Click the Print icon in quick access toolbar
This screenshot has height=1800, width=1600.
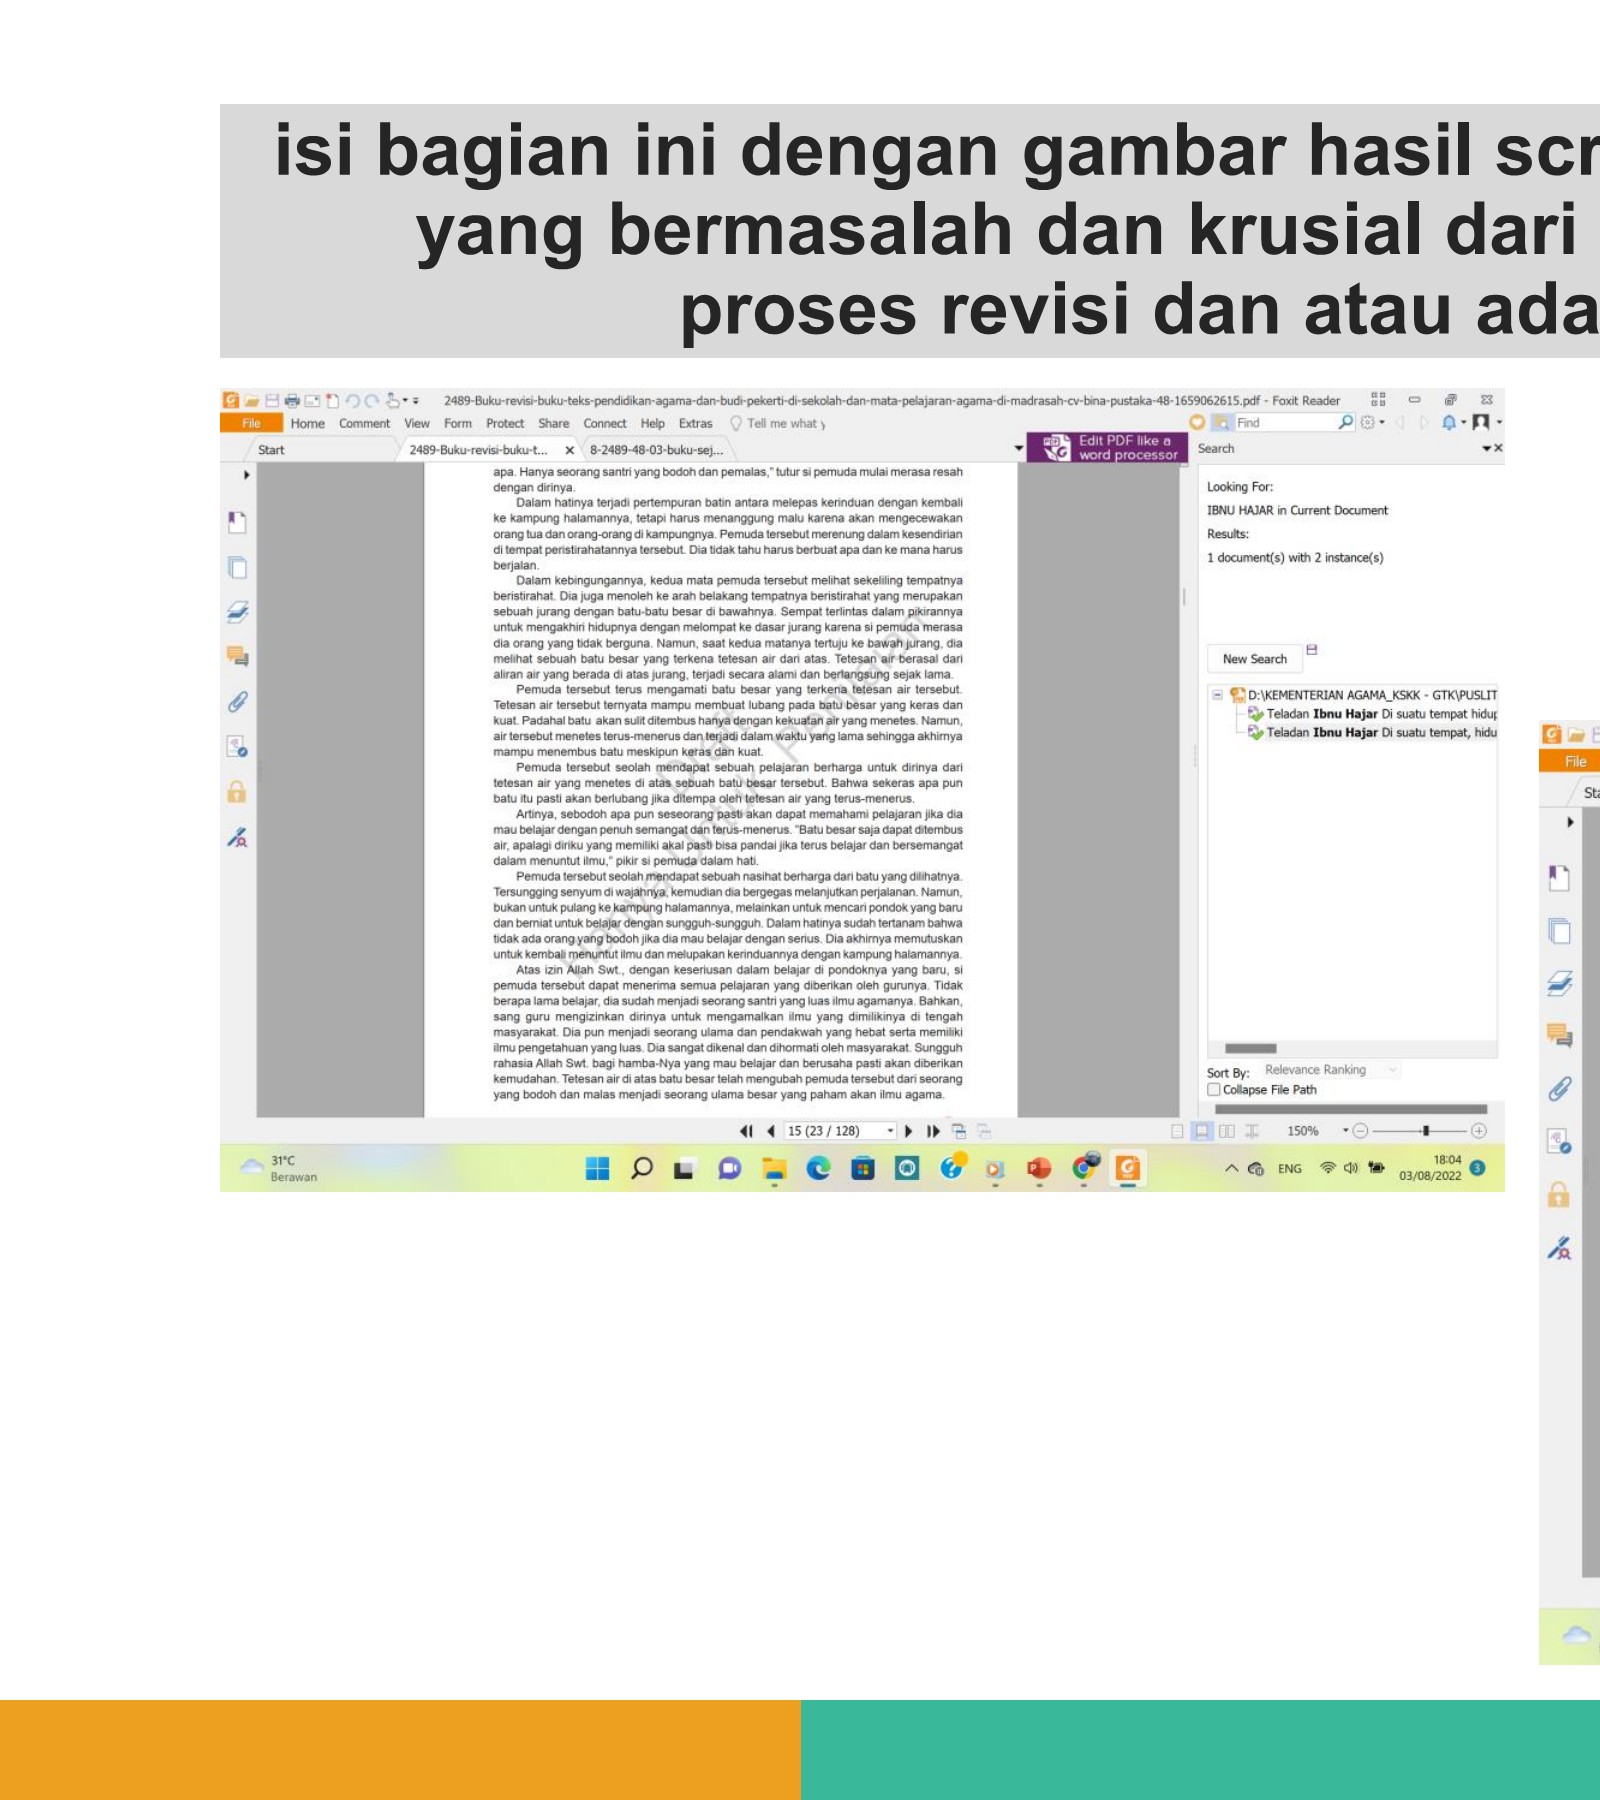pyautogui.click(x=293, y=400)
